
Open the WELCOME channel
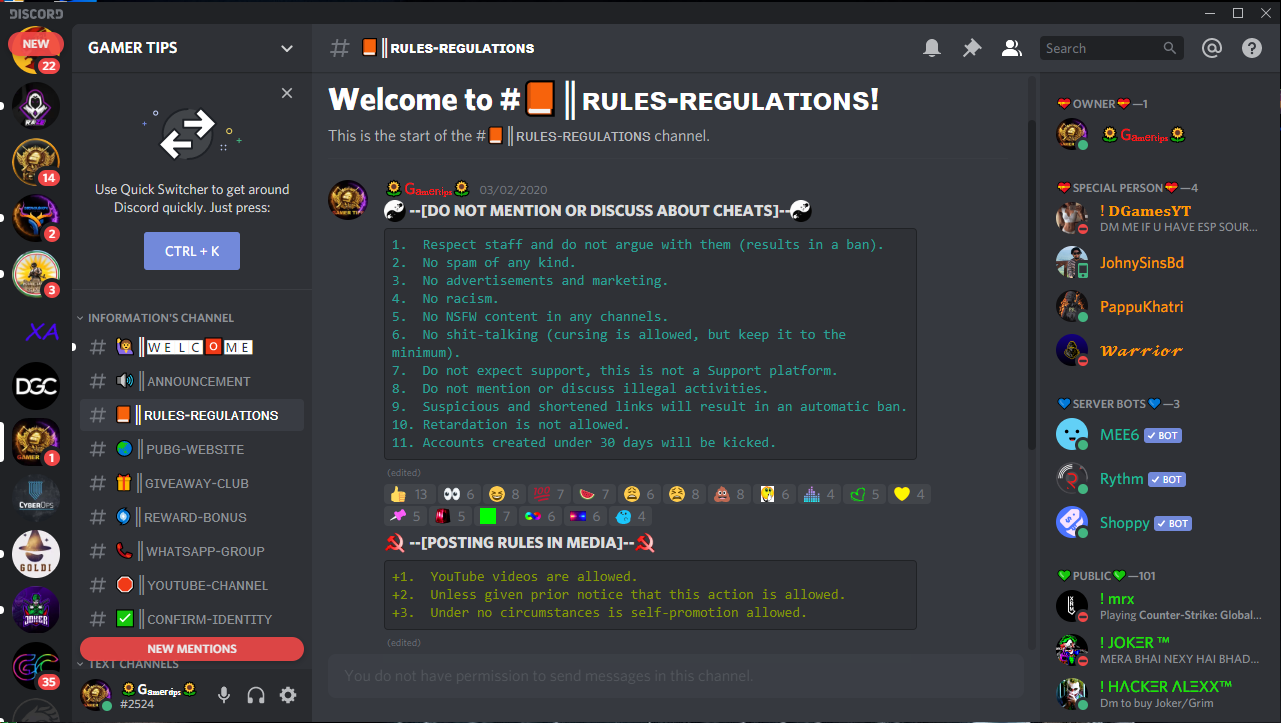pos(192,347)
